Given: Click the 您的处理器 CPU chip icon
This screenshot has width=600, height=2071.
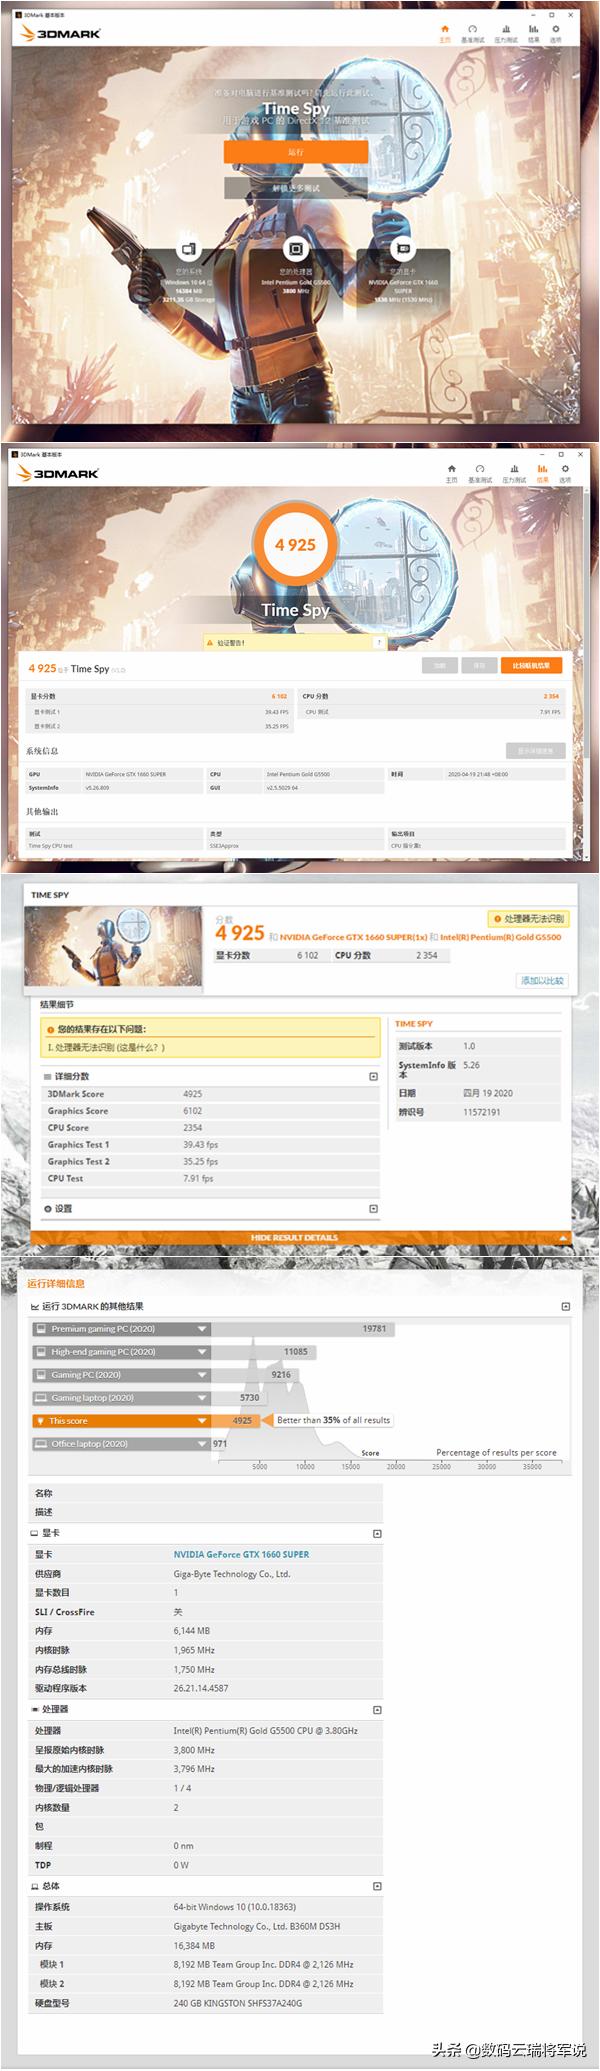Looking at the screenshot, I should [x=295, y=249].
